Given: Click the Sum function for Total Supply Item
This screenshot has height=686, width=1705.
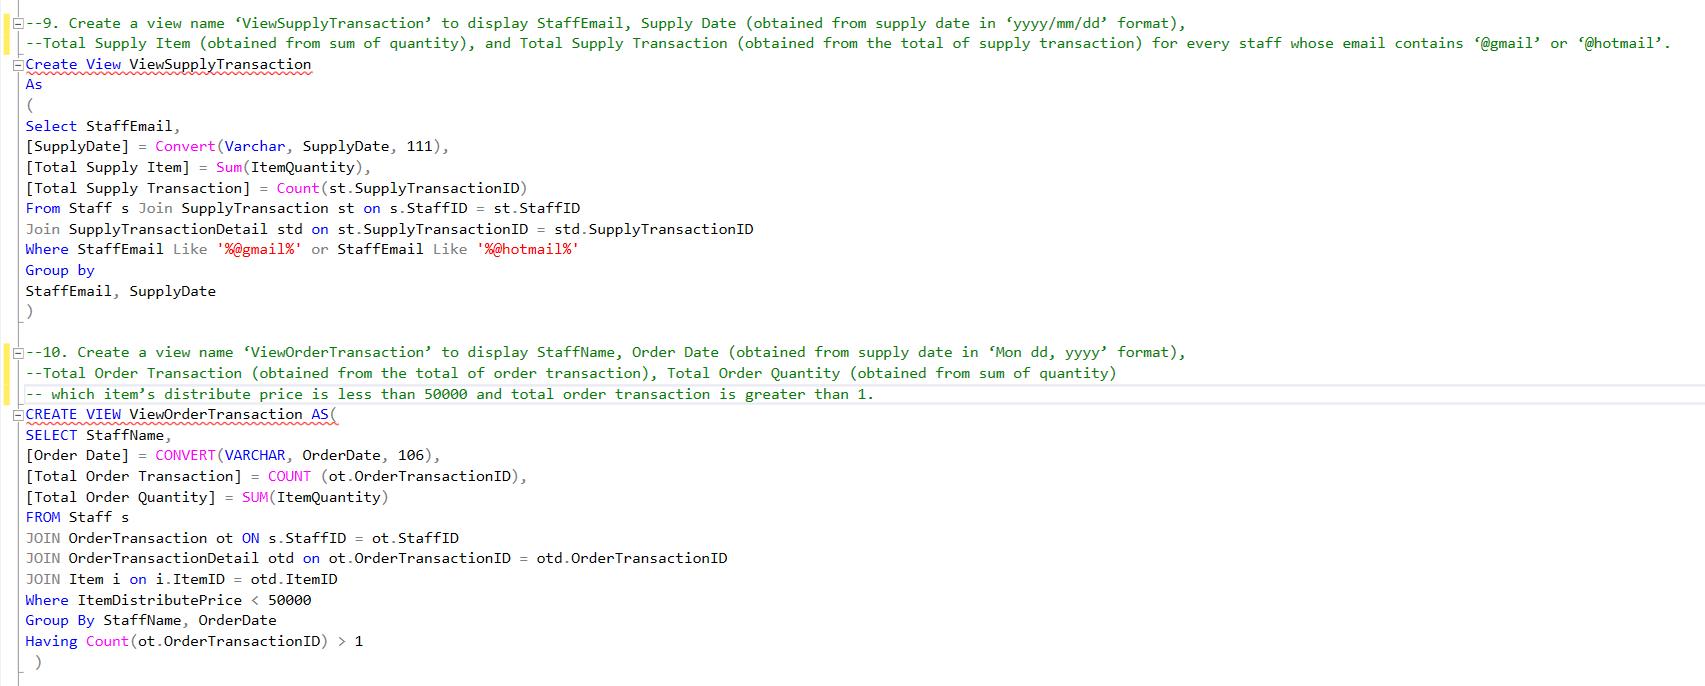Looking at the screenshot, I should pos(229,167).
